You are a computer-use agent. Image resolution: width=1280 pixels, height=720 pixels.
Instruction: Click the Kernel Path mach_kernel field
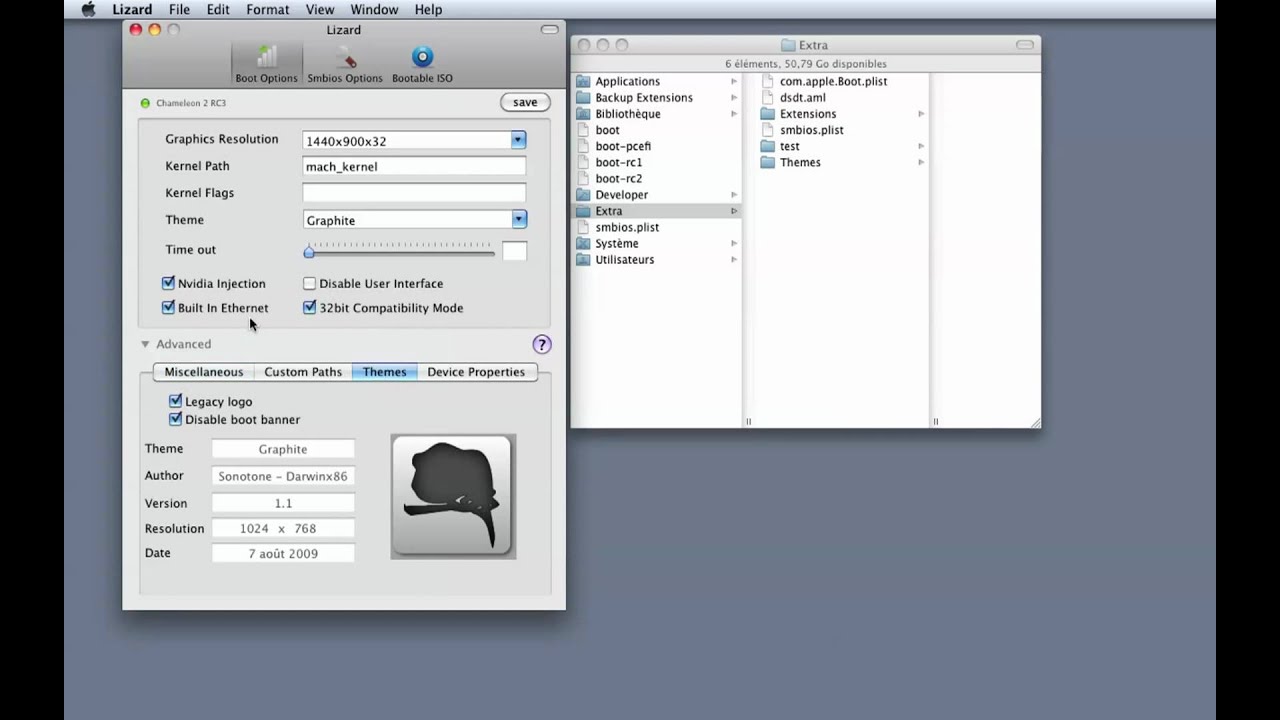[x=414, y=166]
